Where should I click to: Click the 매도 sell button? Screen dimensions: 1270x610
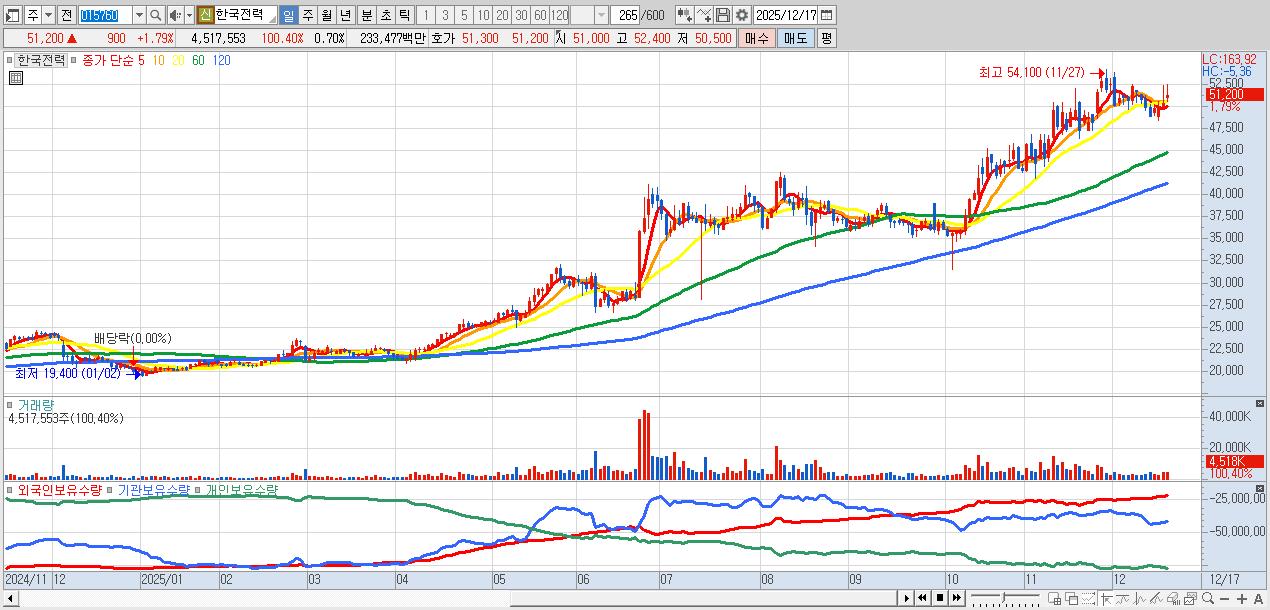795,38
